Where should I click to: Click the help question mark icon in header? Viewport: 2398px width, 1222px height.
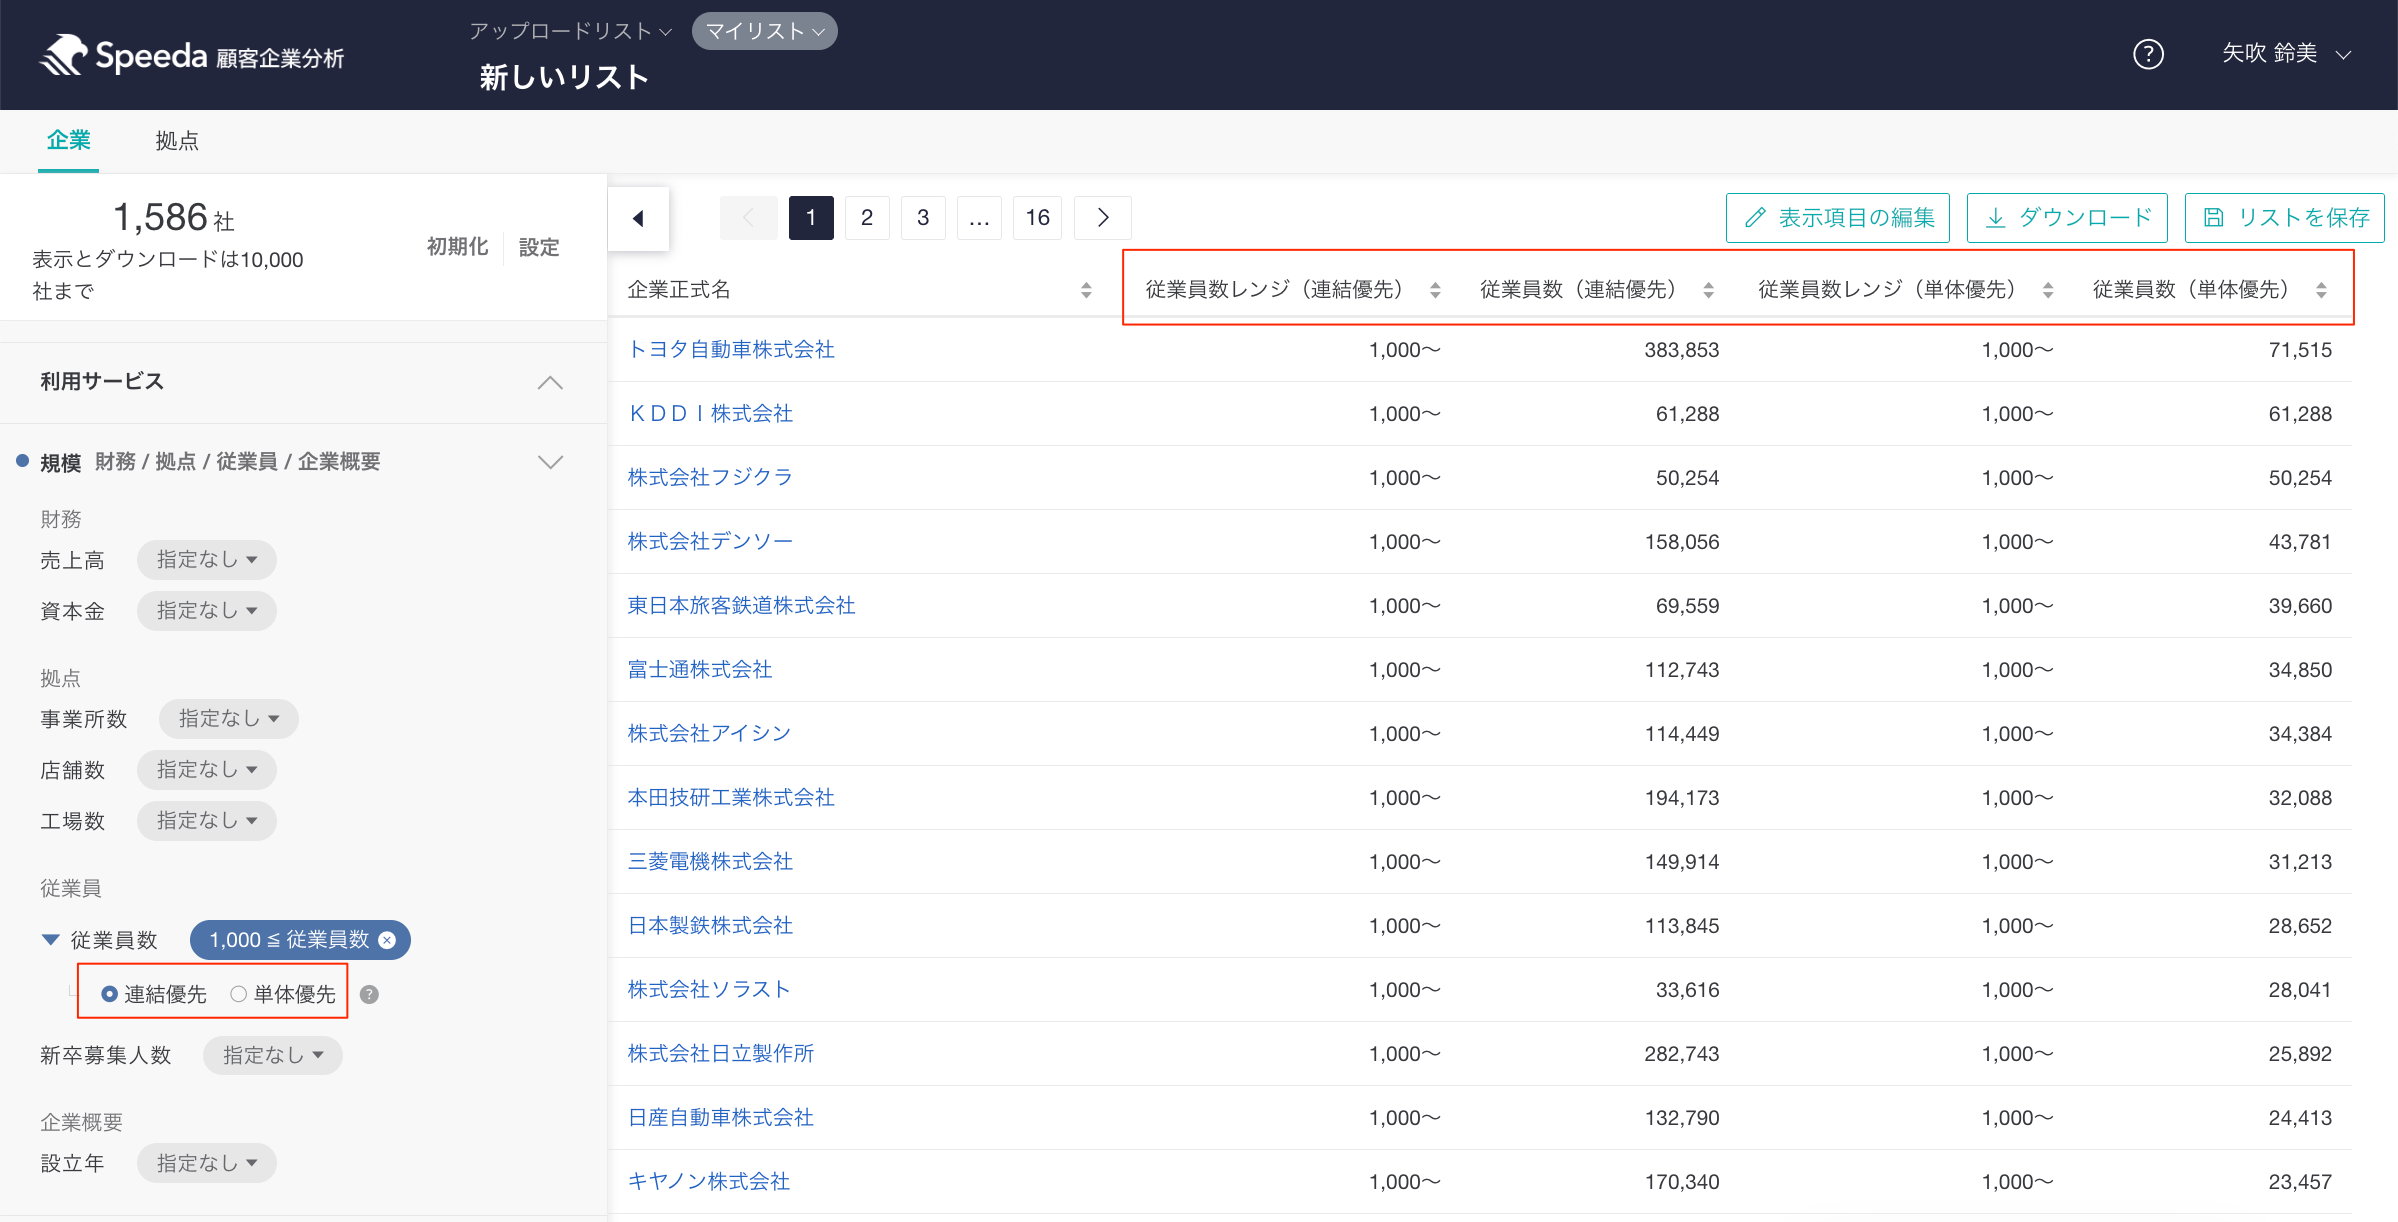point(2148,54)
